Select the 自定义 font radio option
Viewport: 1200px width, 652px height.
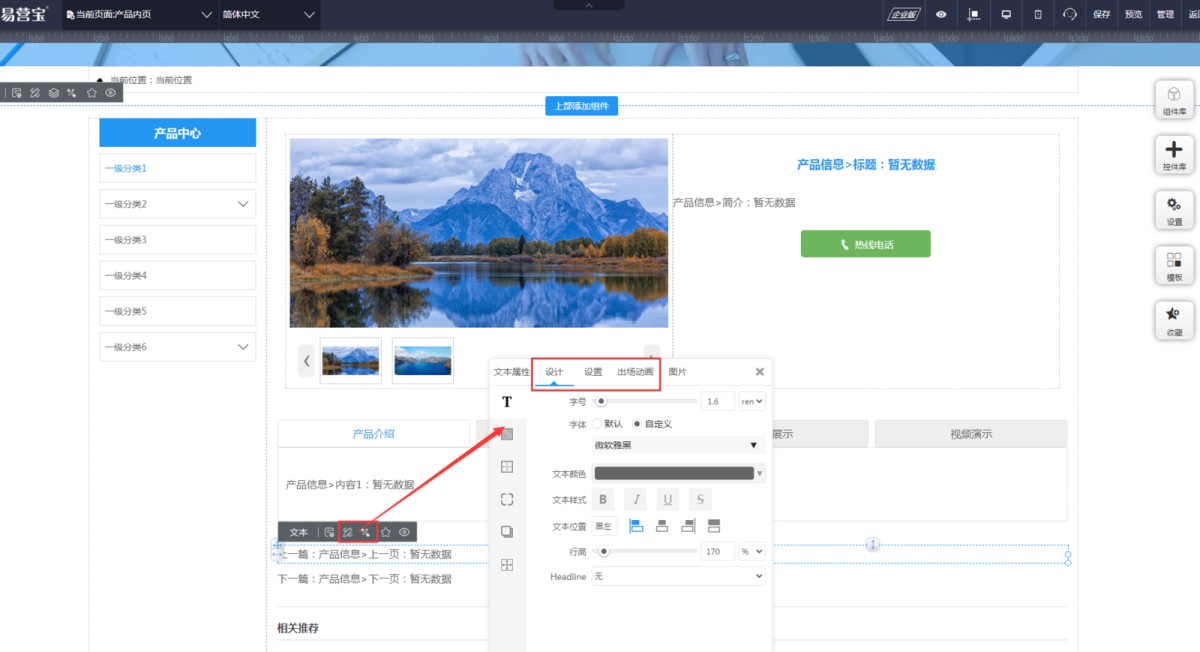[x=637, y=424]
